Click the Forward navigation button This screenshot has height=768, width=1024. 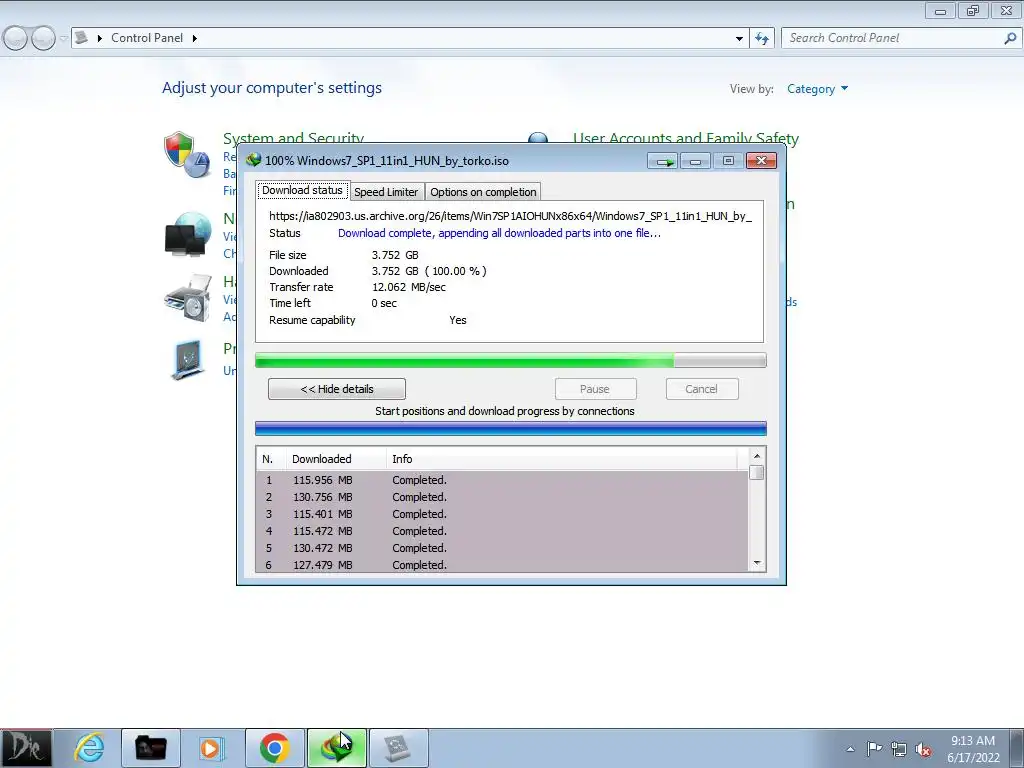(43, 39)
